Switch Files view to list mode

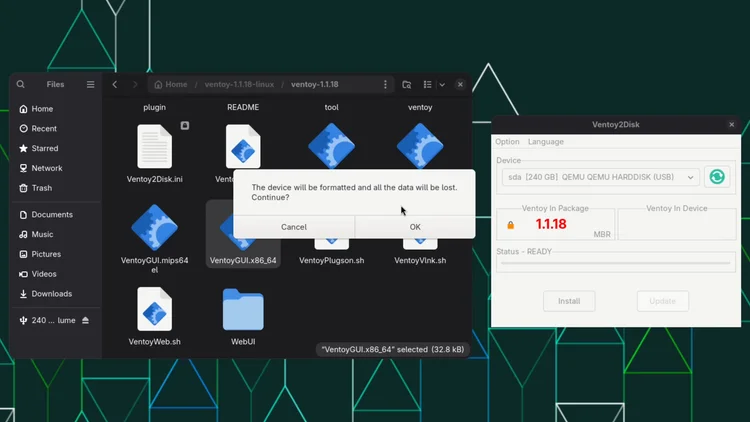(x=427, y=84)
